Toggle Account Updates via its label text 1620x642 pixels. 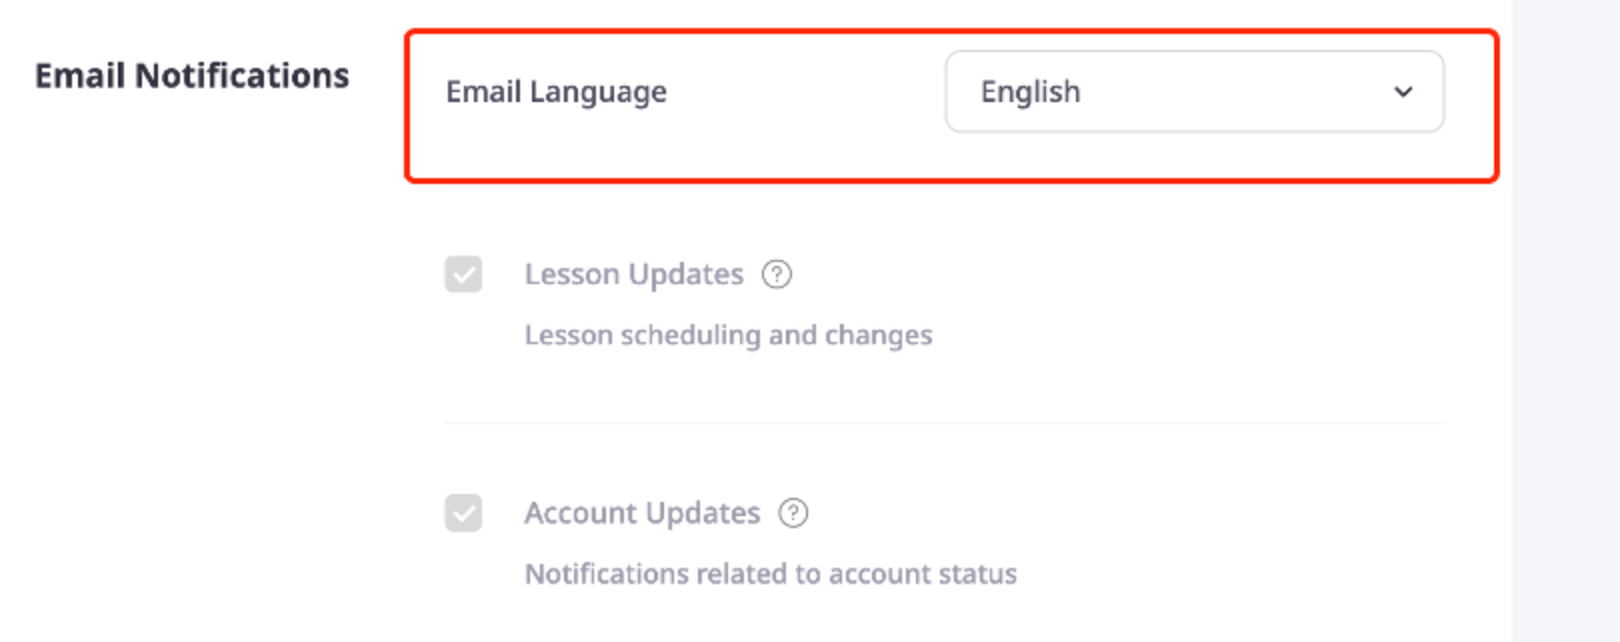(642, 513)
